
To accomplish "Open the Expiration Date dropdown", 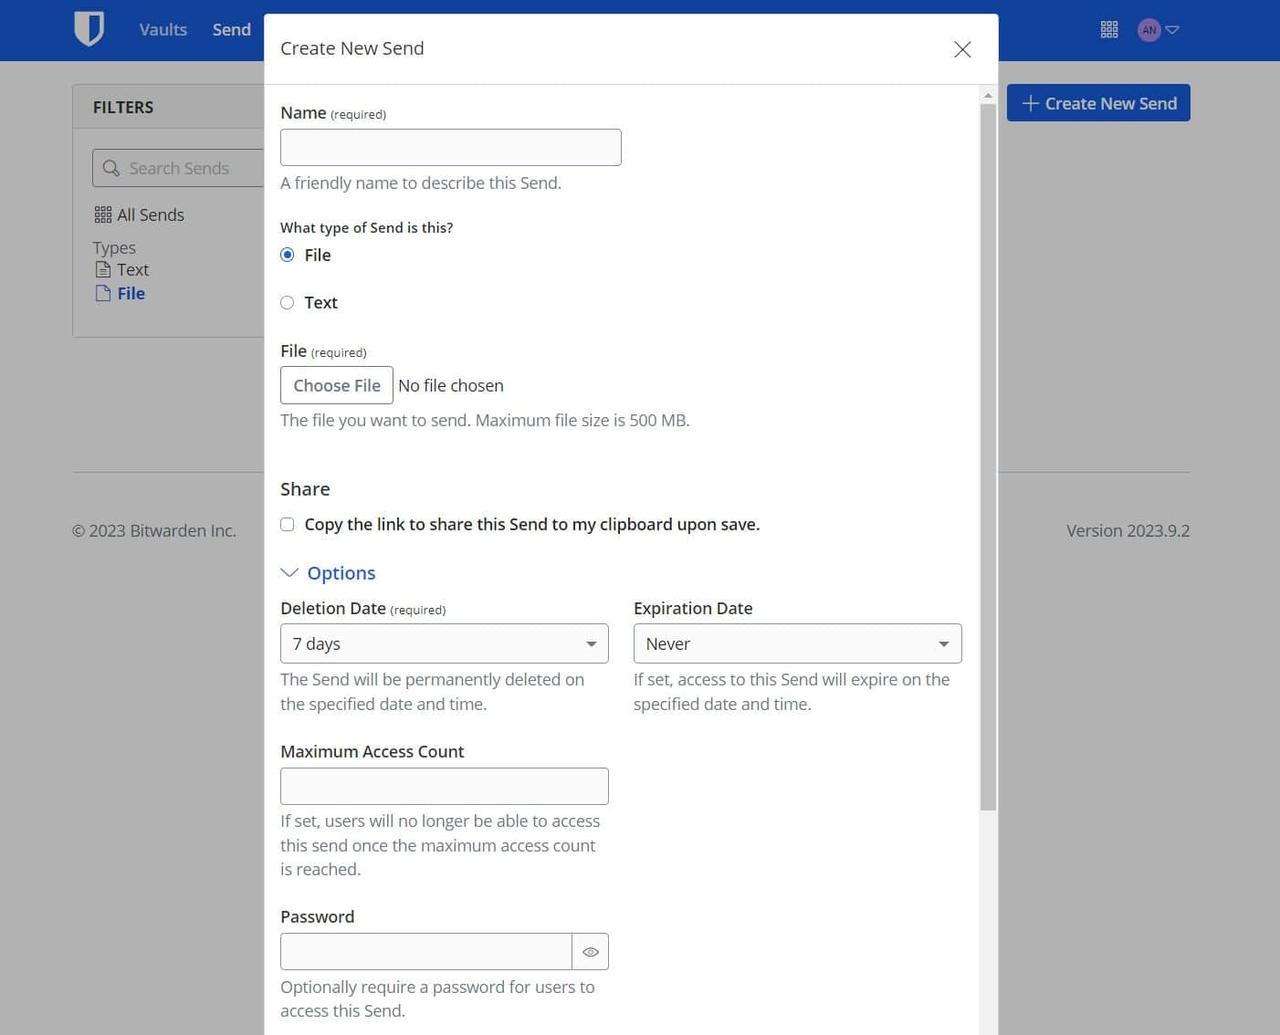I will [x=797, y=644].
